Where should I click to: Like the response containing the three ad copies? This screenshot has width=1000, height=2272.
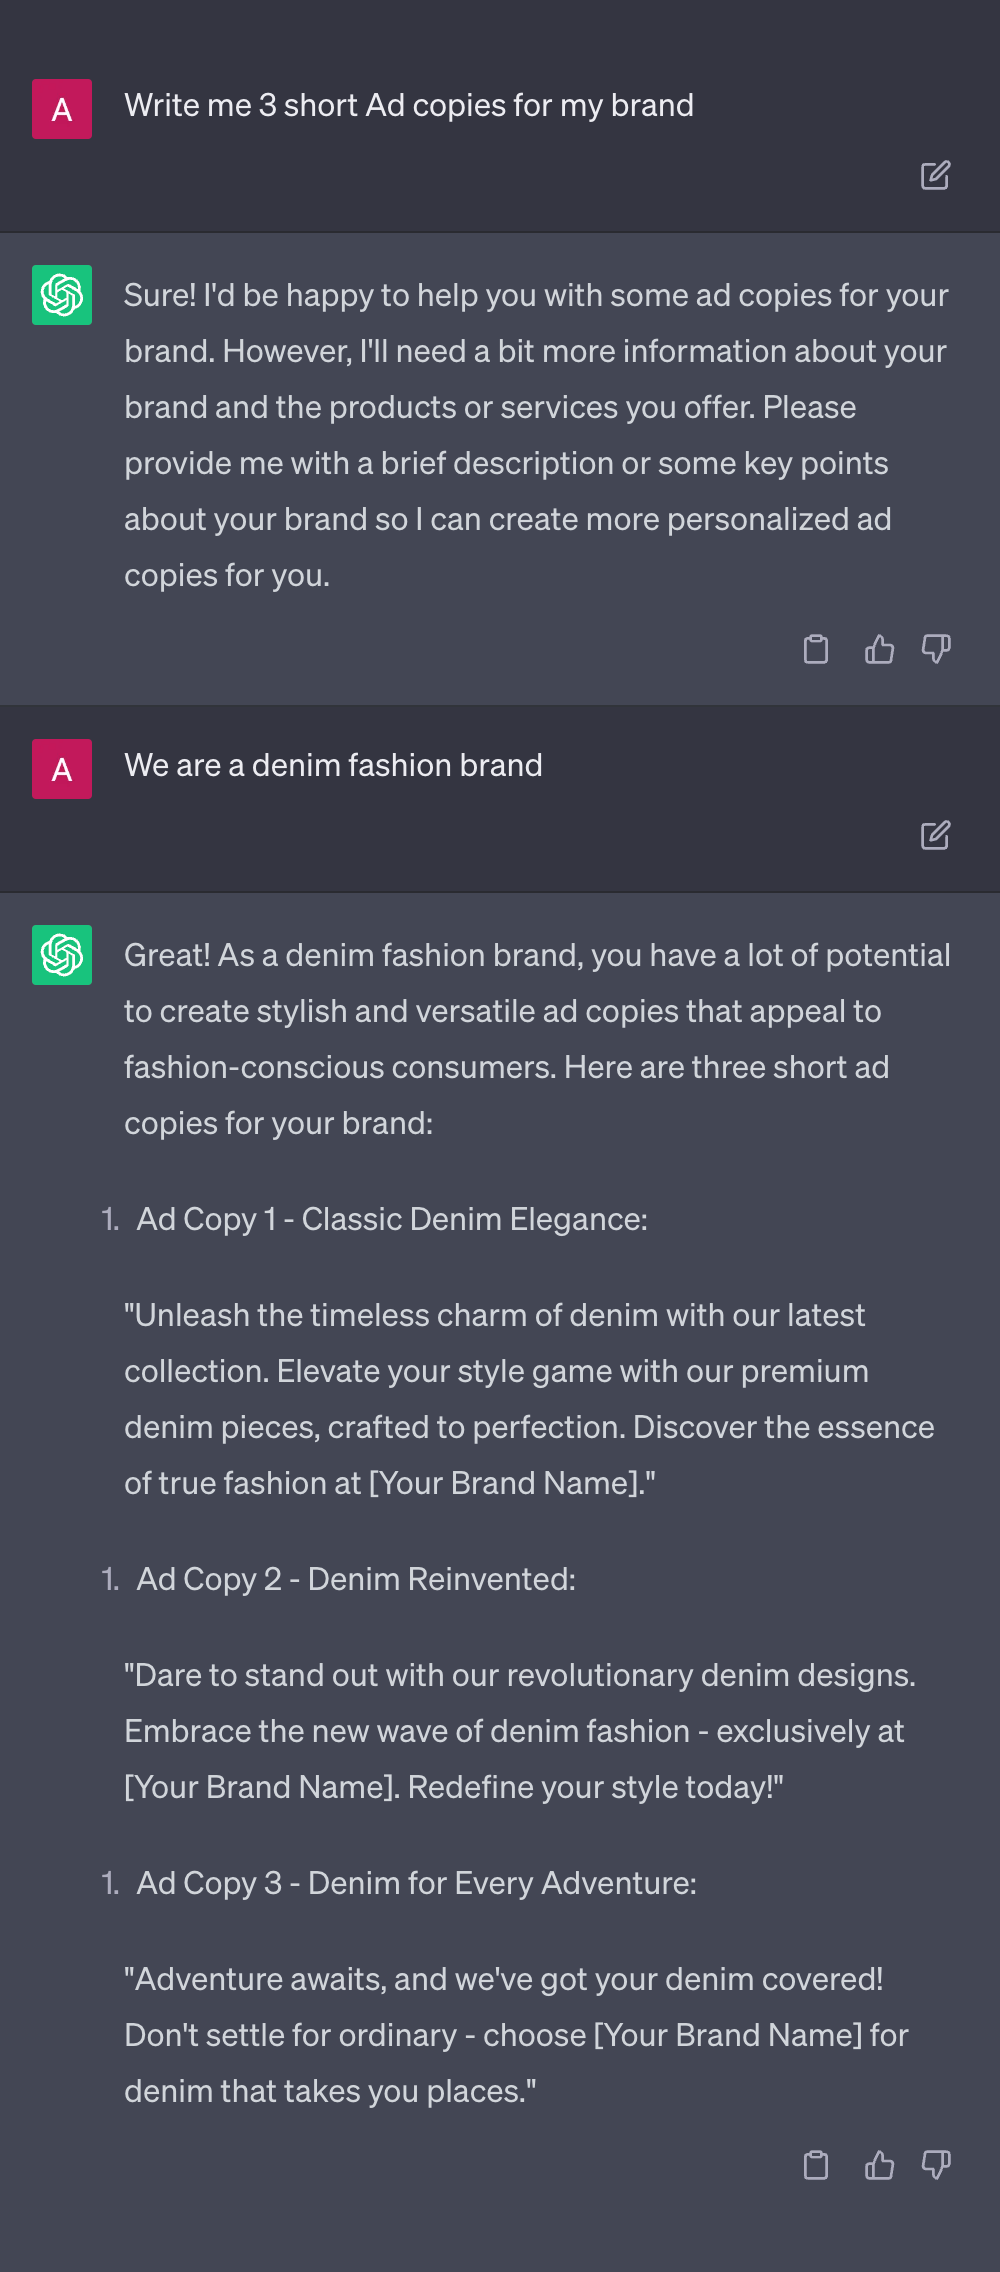[x=879, y=2165]
